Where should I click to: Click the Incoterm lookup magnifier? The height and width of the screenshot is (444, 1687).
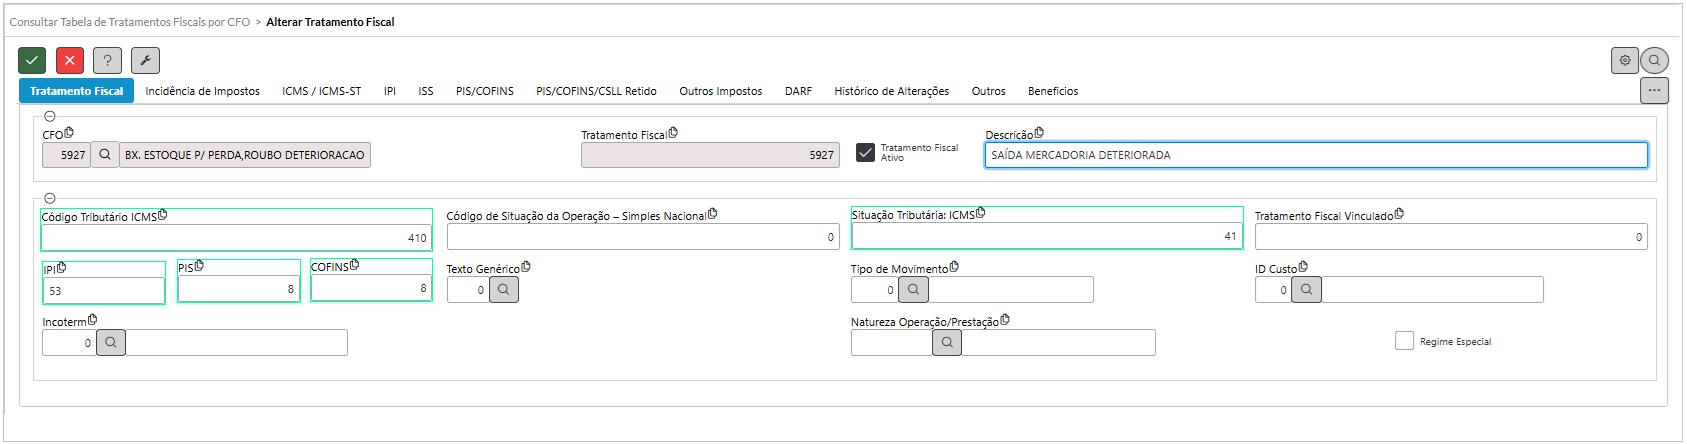click(111, 343)
